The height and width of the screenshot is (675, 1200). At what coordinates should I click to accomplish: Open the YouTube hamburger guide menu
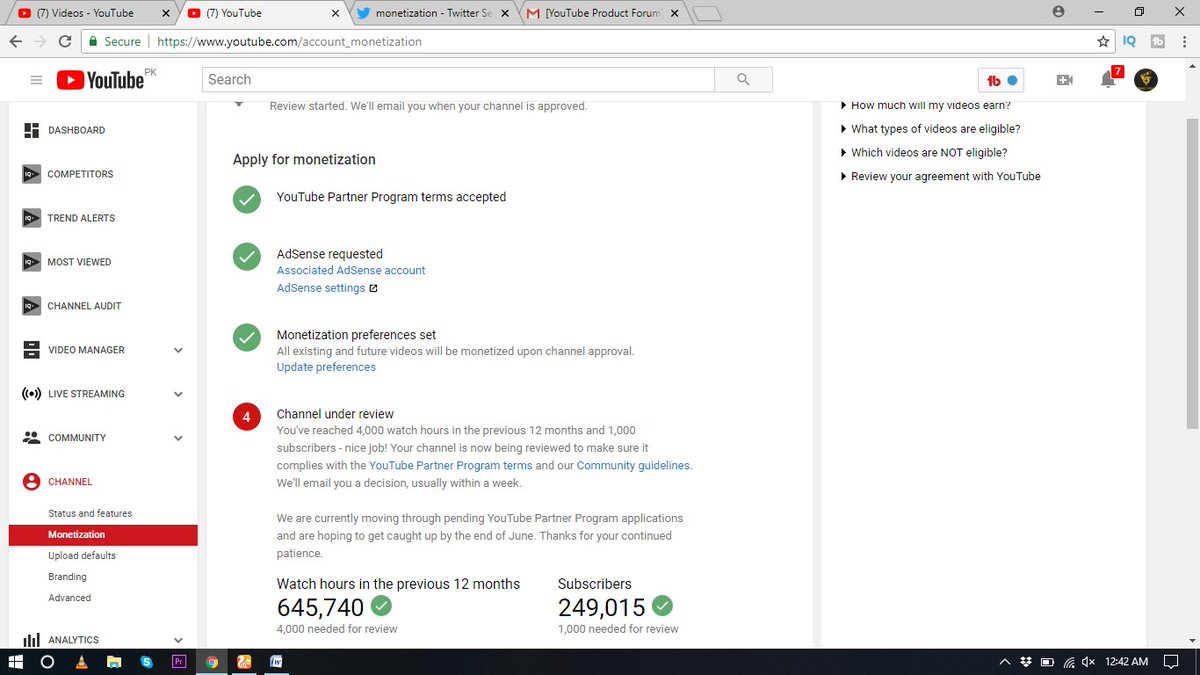click(36, 80)
